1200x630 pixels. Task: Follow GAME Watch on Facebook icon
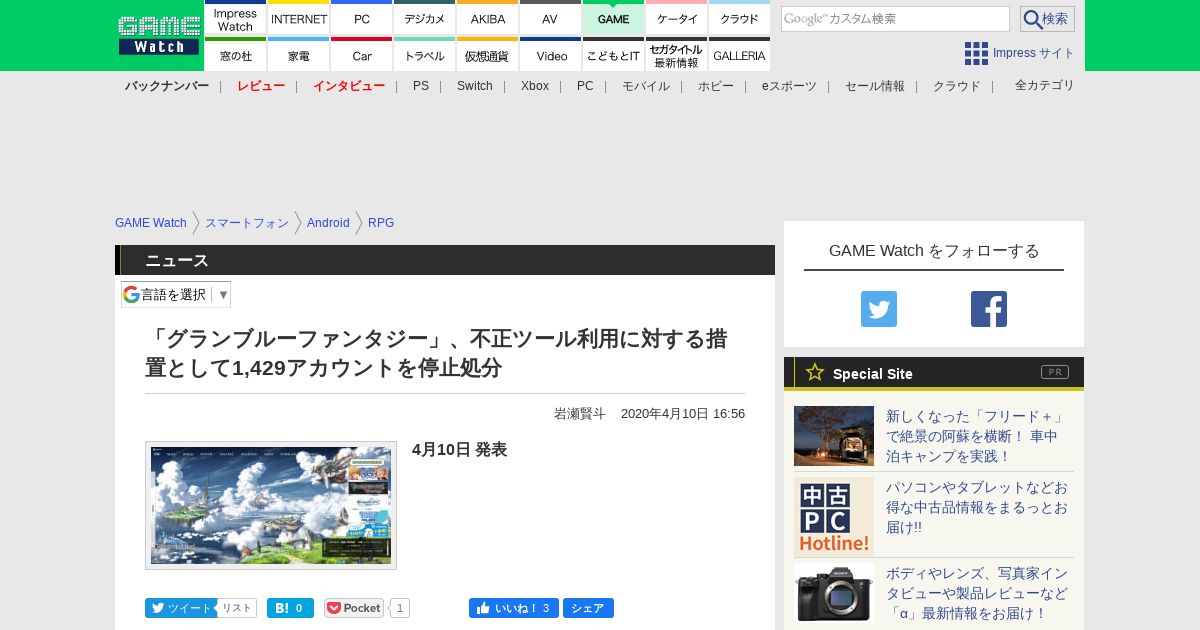pyautogui.click(x=989, y=309)
